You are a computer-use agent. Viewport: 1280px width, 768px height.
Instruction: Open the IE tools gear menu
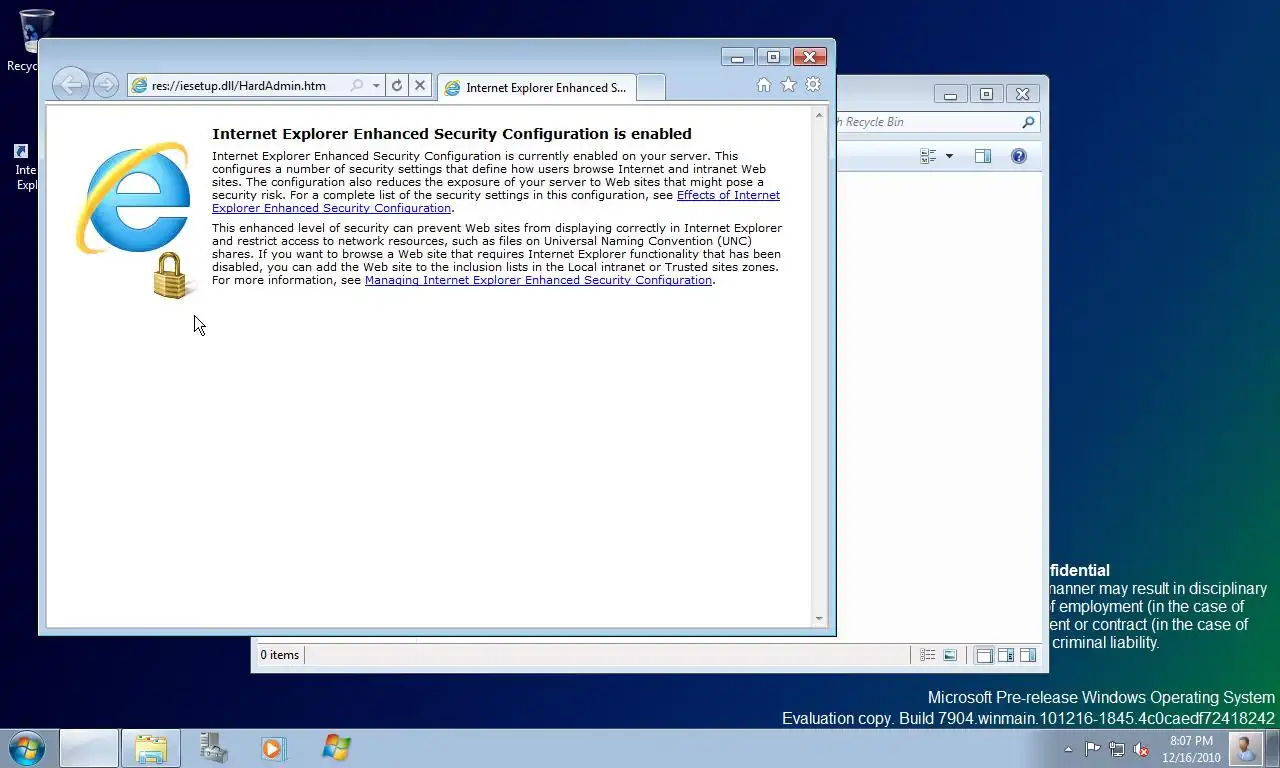coord(813,85)
